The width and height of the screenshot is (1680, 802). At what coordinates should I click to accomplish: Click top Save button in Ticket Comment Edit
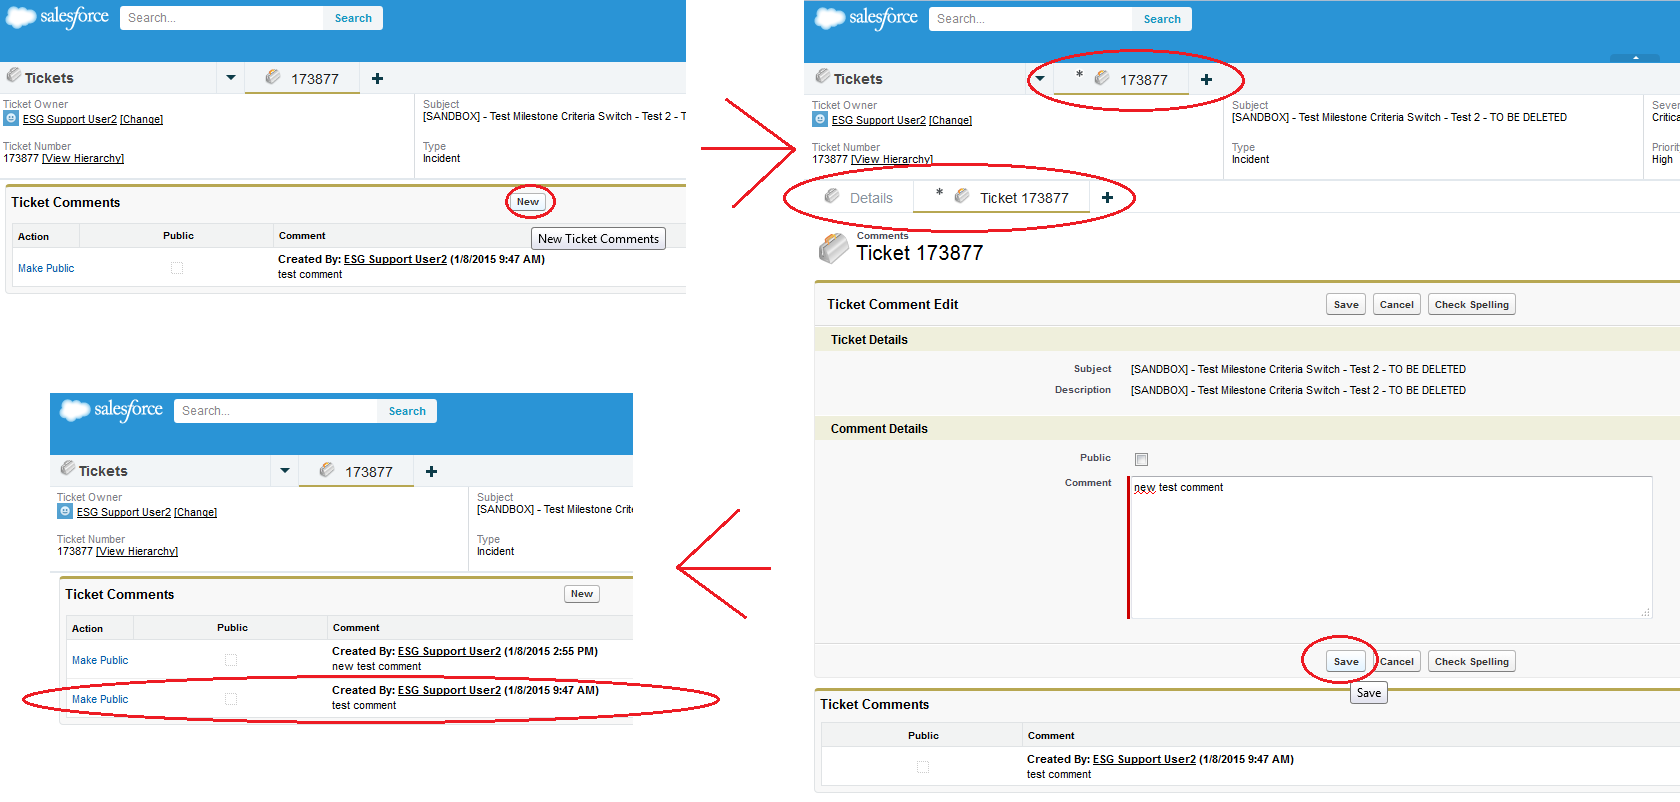(x=1346, y=305)
